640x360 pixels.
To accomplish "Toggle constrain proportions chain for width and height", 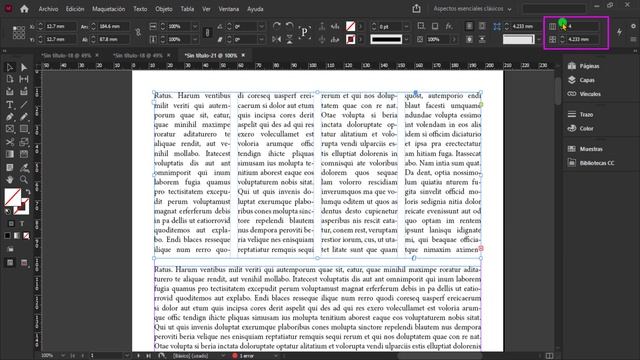I will pos(138,33).
